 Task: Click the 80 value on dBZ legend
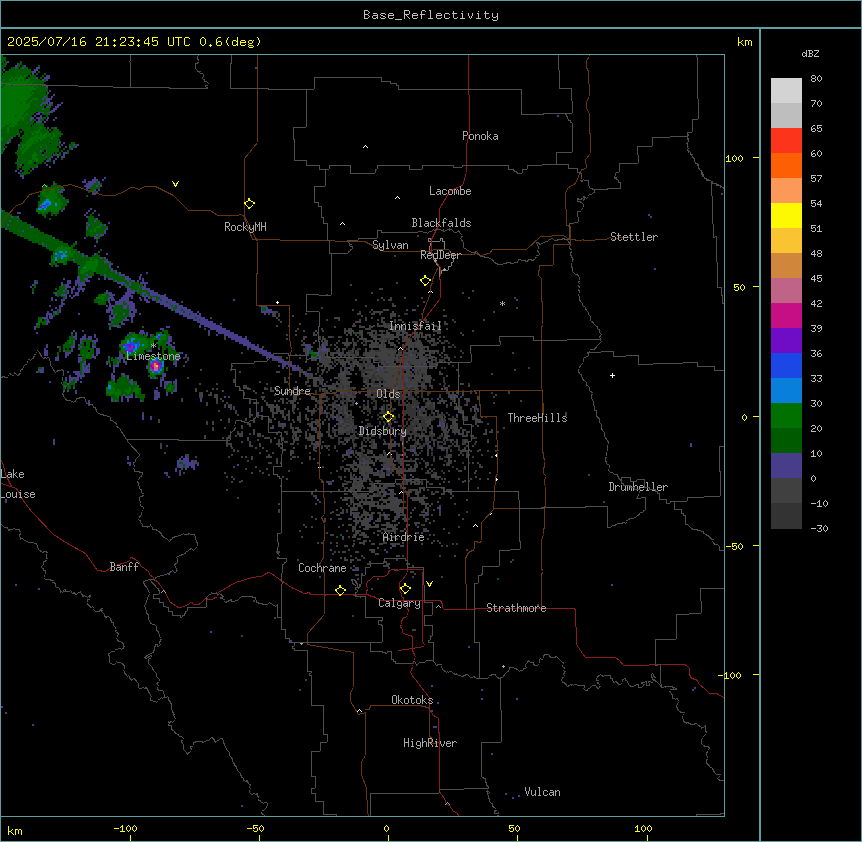(x=816, y=79)
